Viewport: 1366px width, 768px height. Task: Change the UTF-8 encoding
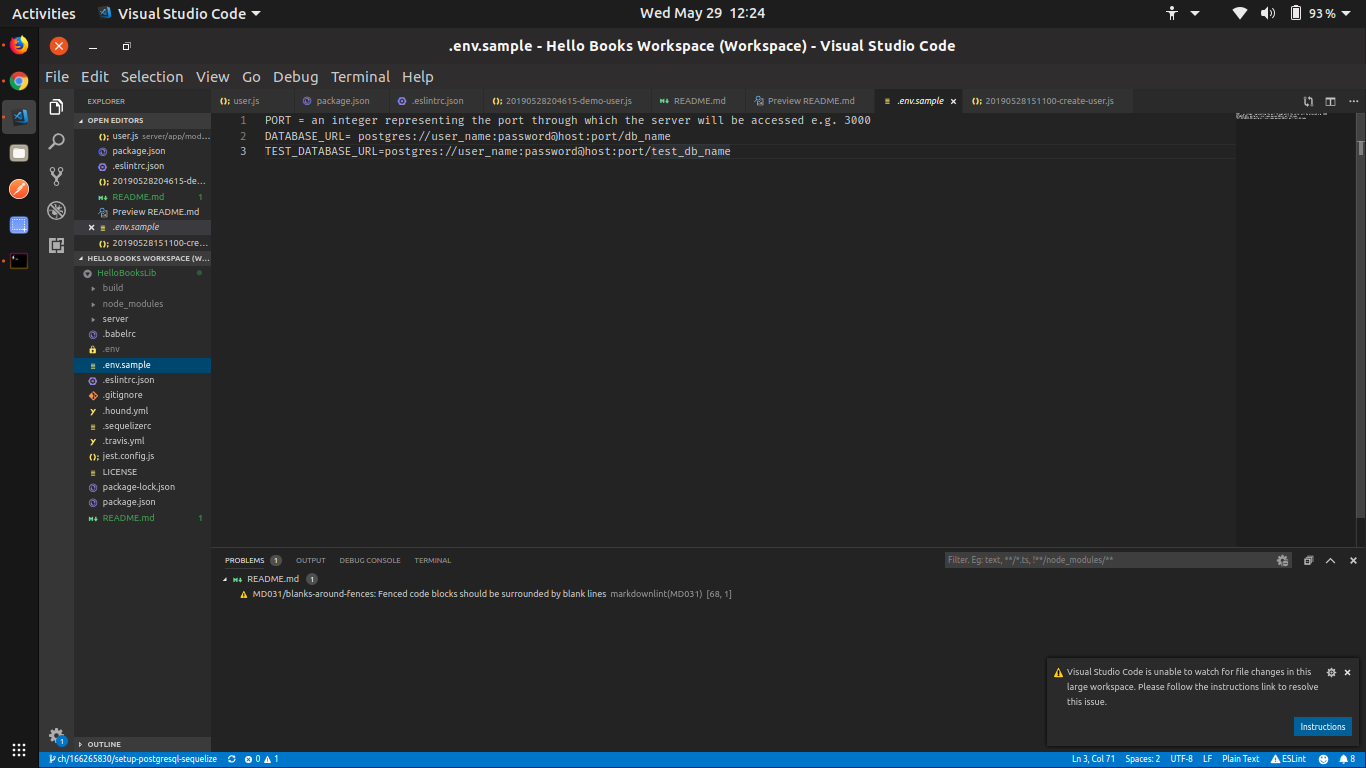pos(1181,759)
